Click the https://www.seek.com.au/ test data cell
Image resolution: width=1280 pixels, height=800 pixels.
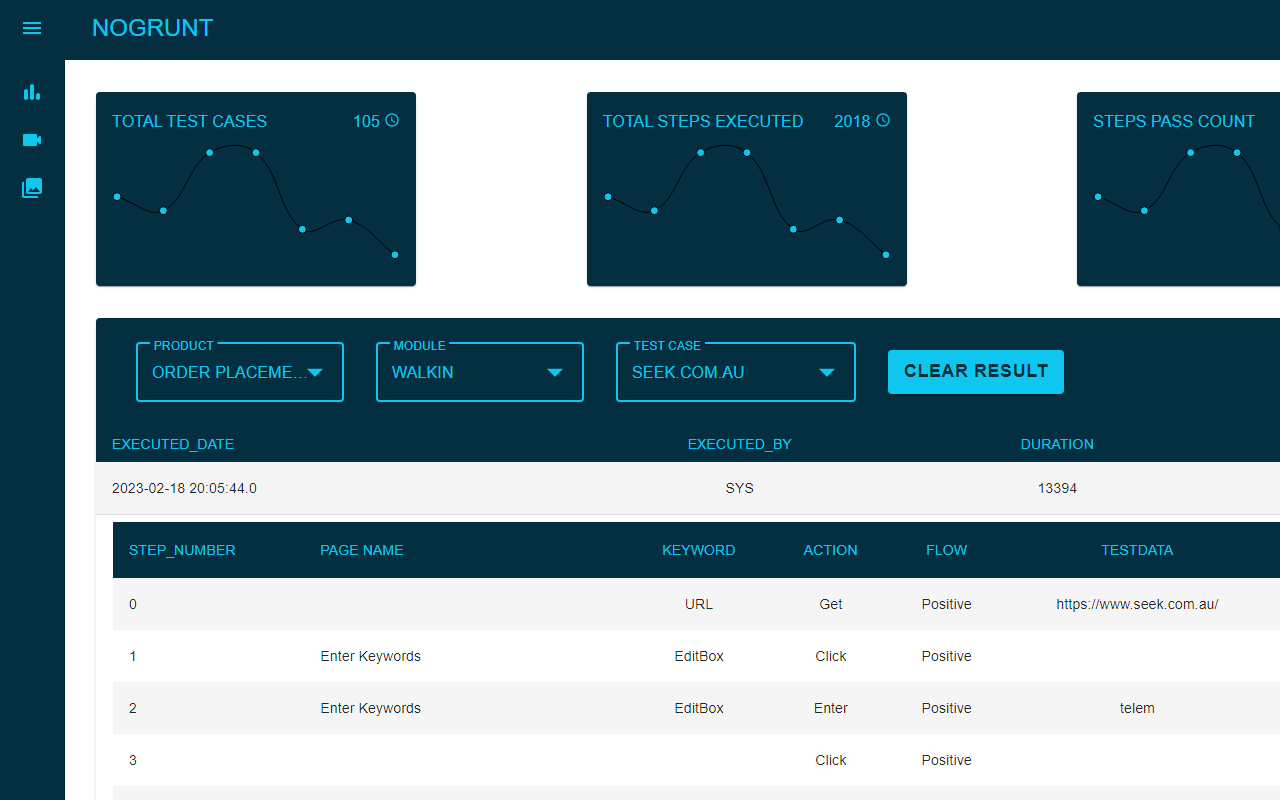[x=1137, y=604]
